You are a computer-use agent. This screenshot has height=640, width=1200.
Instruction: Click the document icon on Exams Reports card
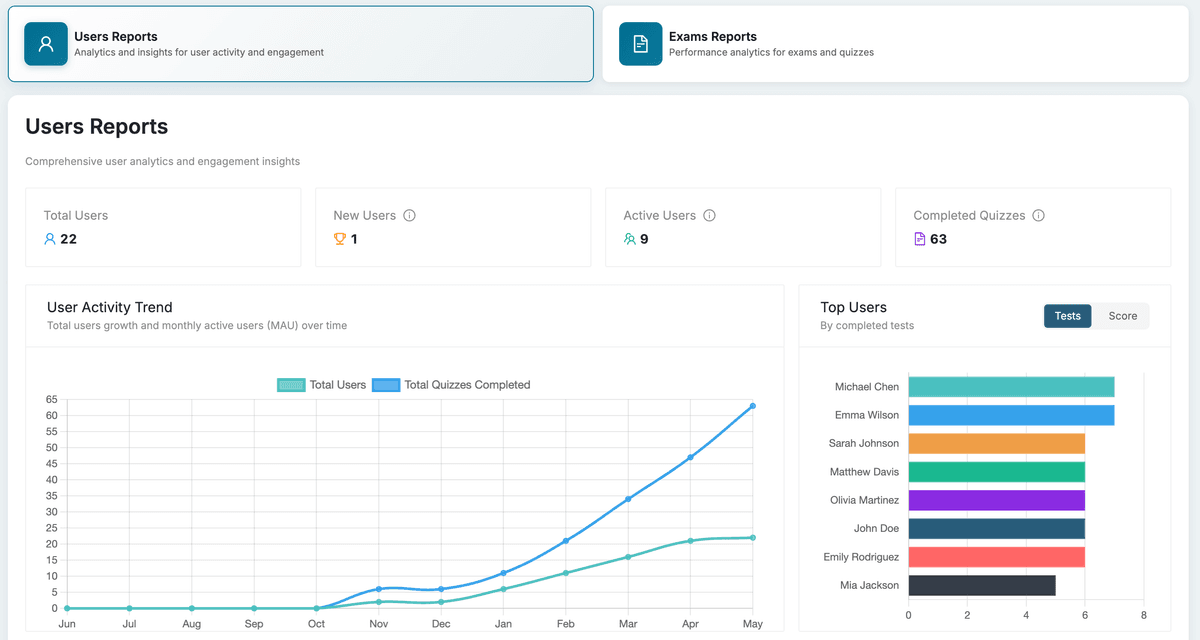pos(640,44)
